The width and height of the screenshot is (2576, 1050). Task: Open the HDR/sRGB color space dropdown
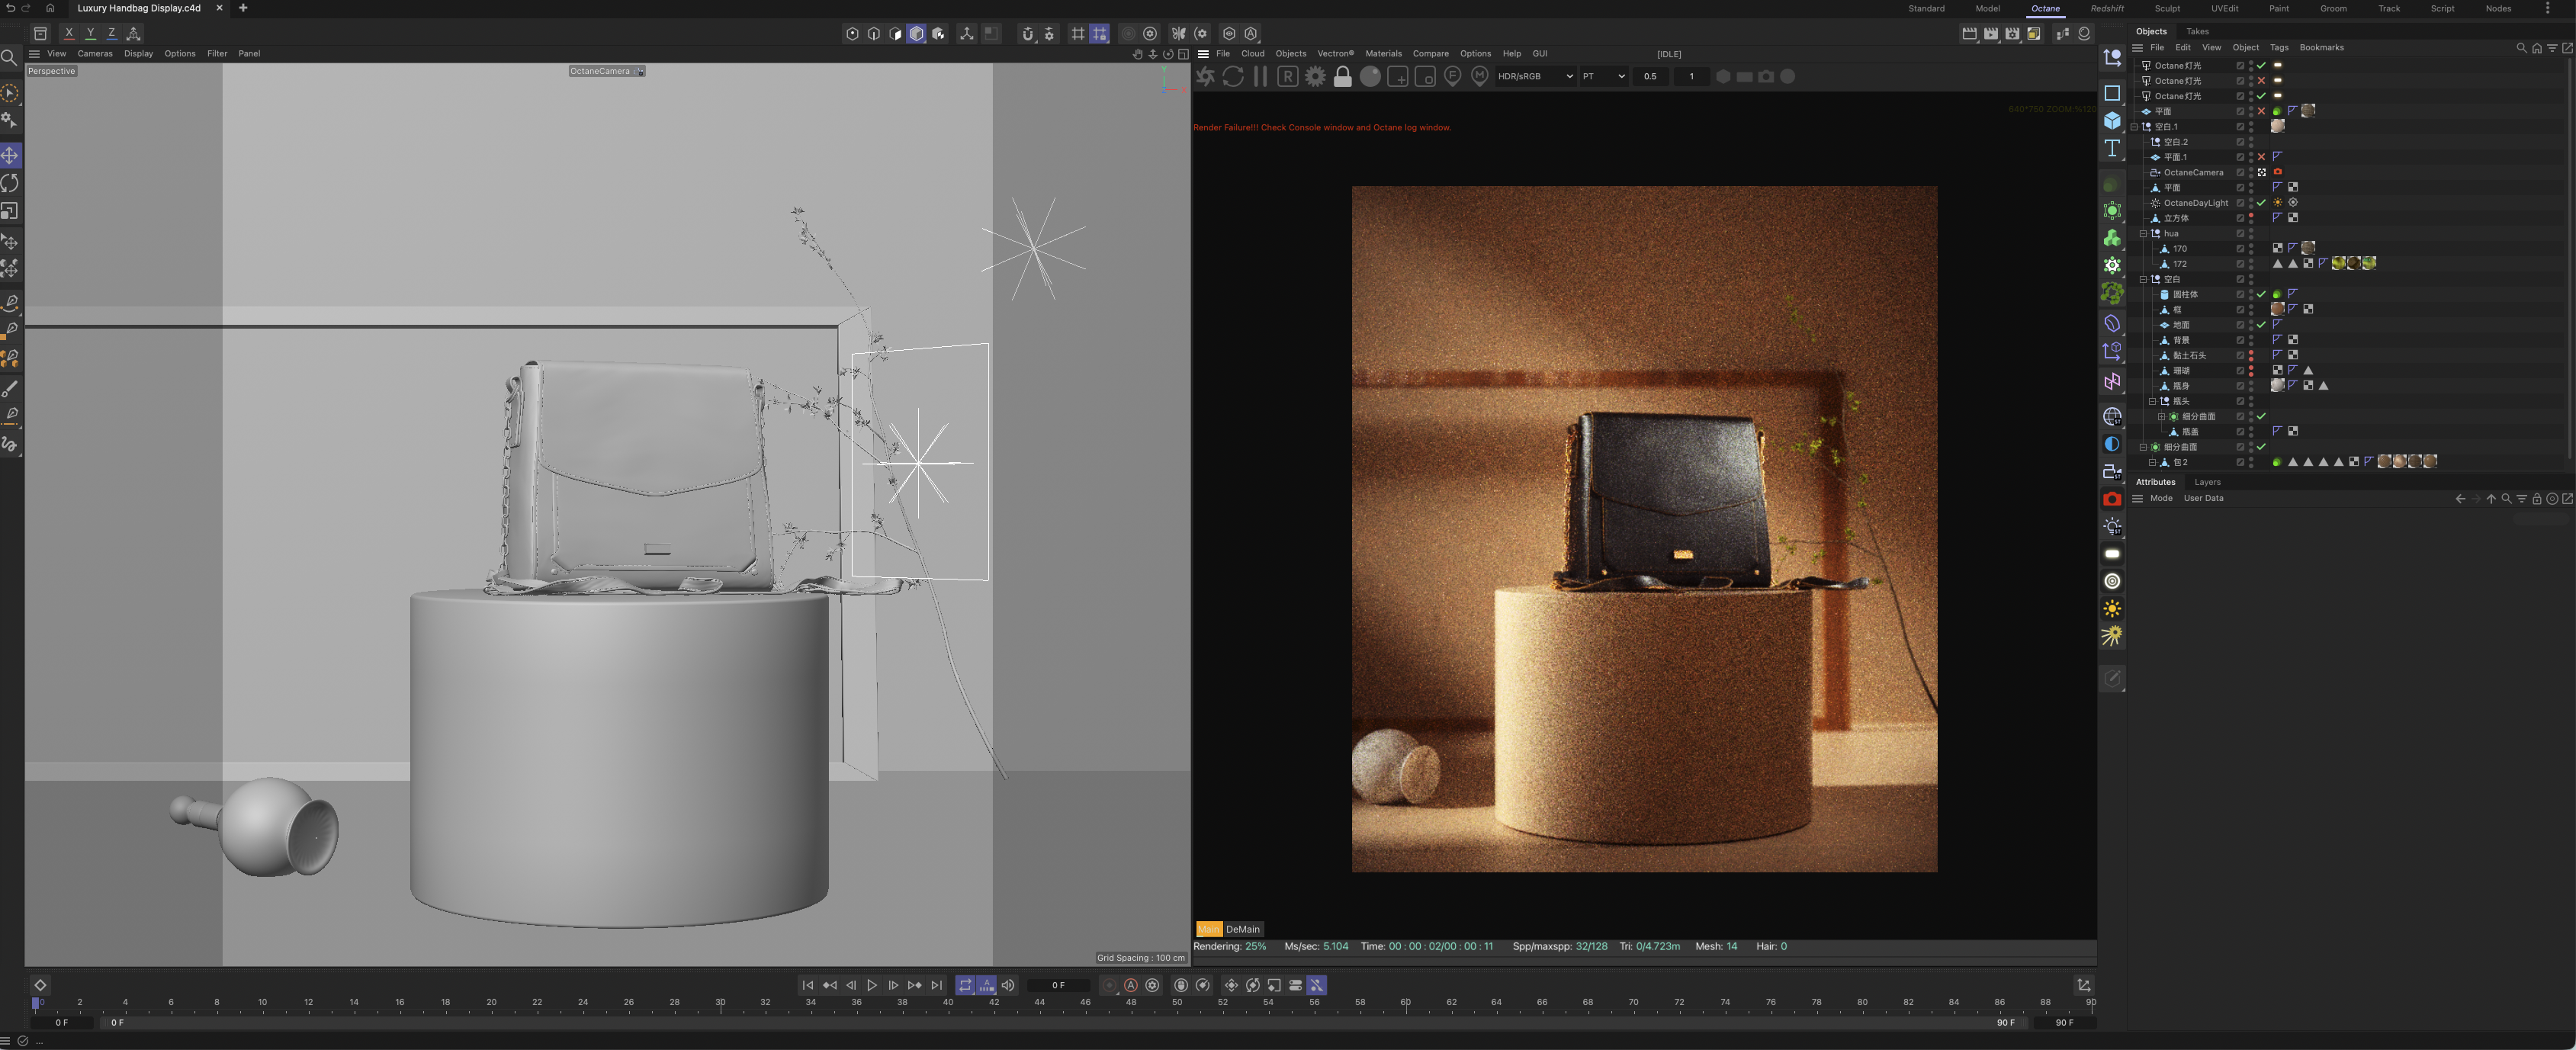click(1534, 76)
